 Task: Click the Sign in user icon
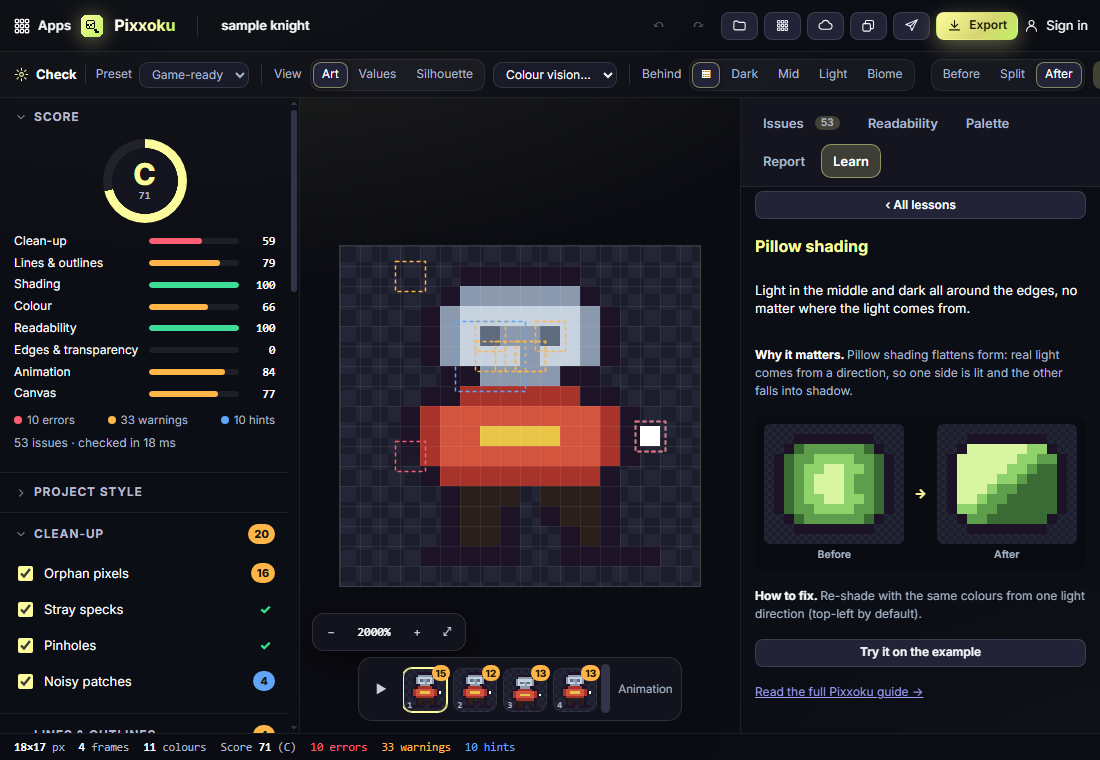tap(1031, 26)
